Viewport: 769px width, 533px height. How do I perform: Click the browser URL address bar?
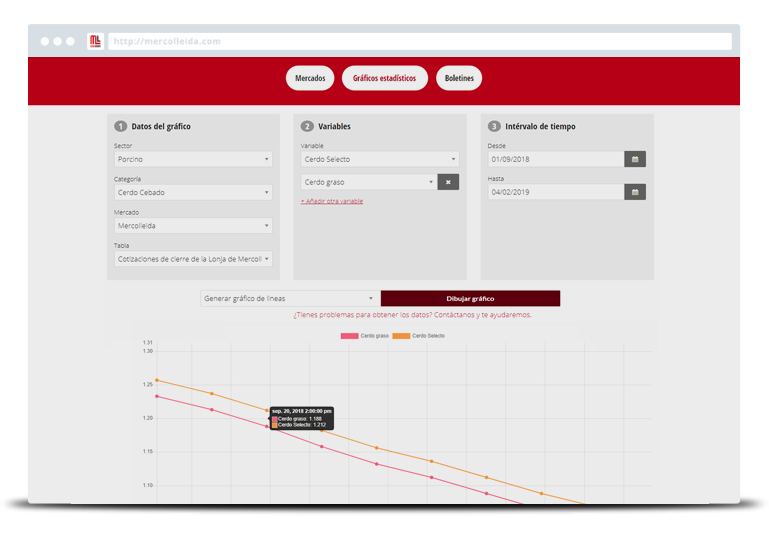pyautogui.click(x=420, y=41)
